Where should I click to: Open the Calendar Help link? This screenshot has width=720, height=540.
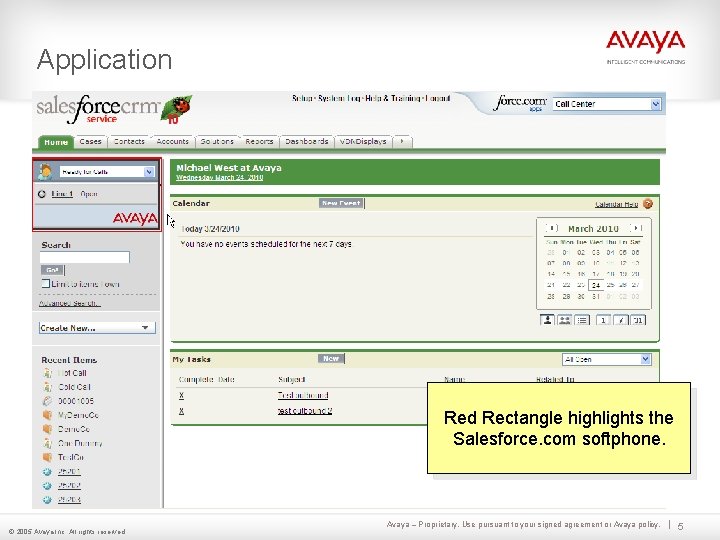616,204
